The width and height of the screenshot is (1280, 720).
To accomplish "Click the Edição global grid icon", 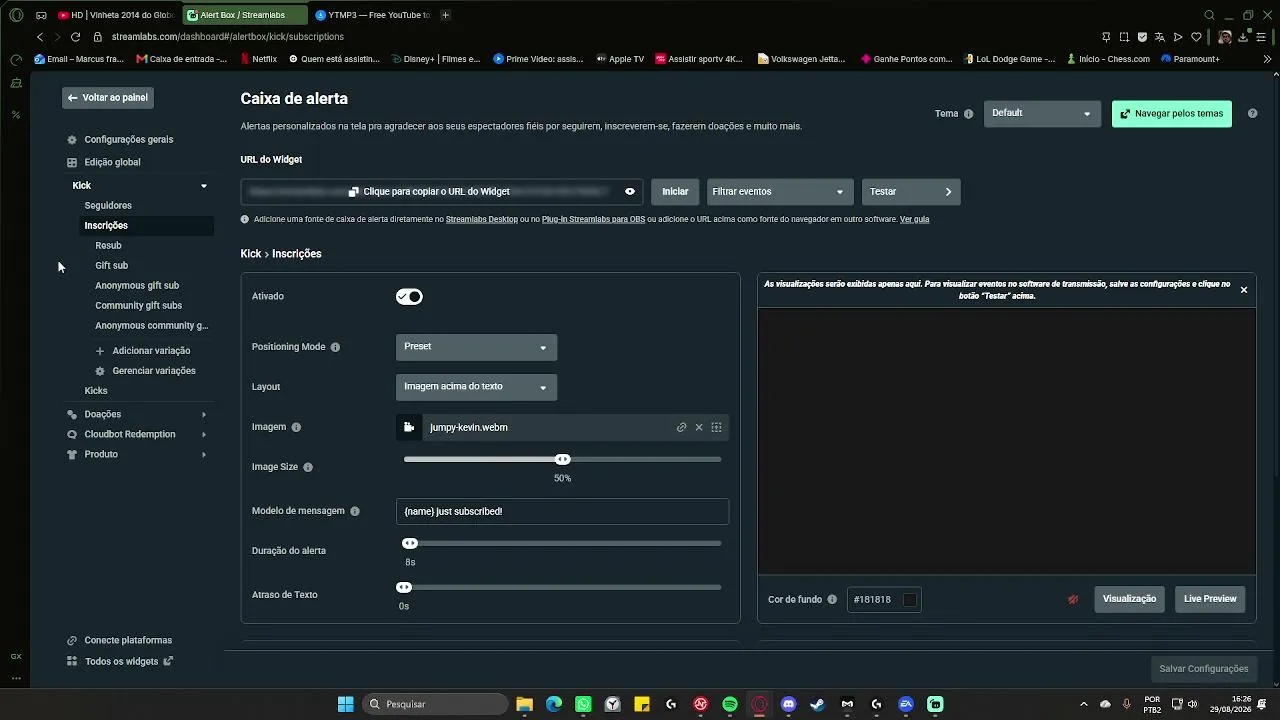I will coord(72,162).
